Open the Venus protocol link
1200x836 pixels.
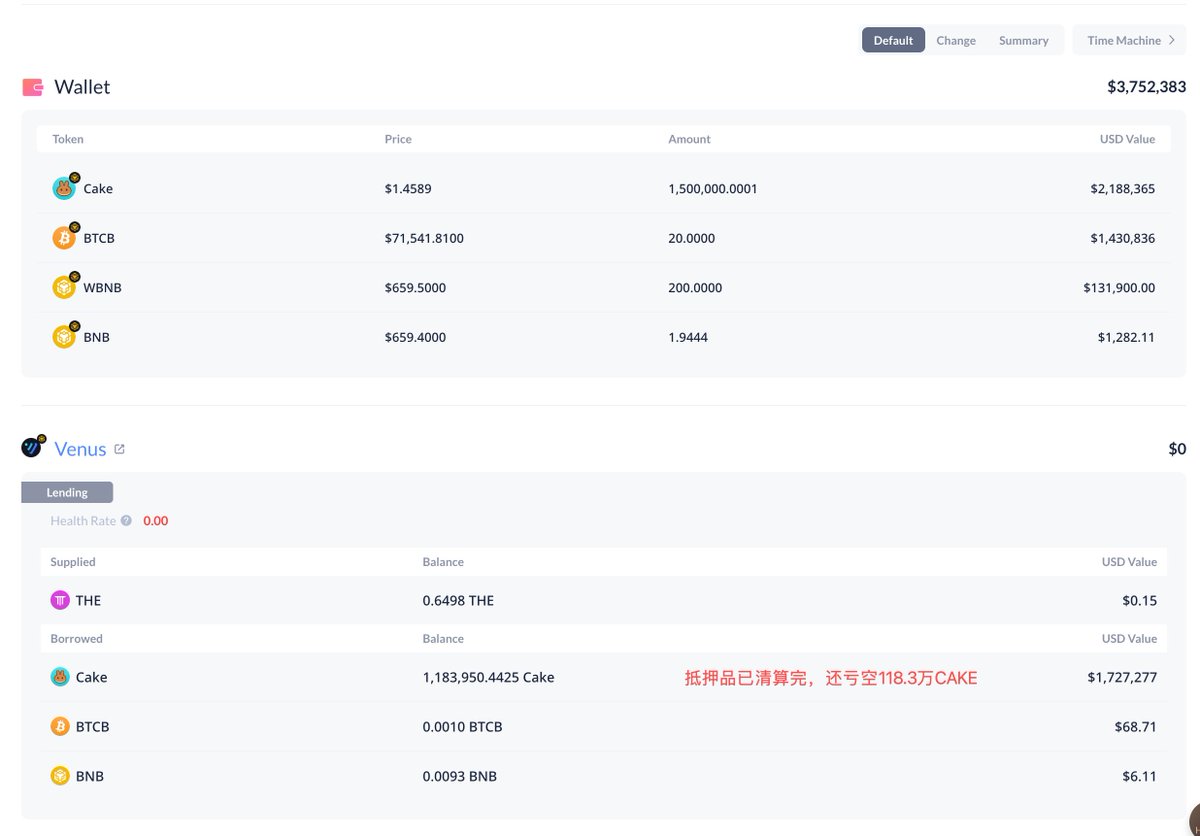(80, 449)
